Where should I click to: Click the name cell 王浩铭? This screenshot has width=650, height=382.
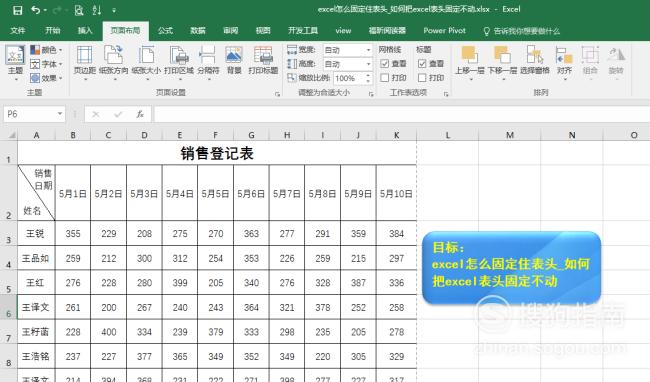pyautogui.click(x=36, y=356)
